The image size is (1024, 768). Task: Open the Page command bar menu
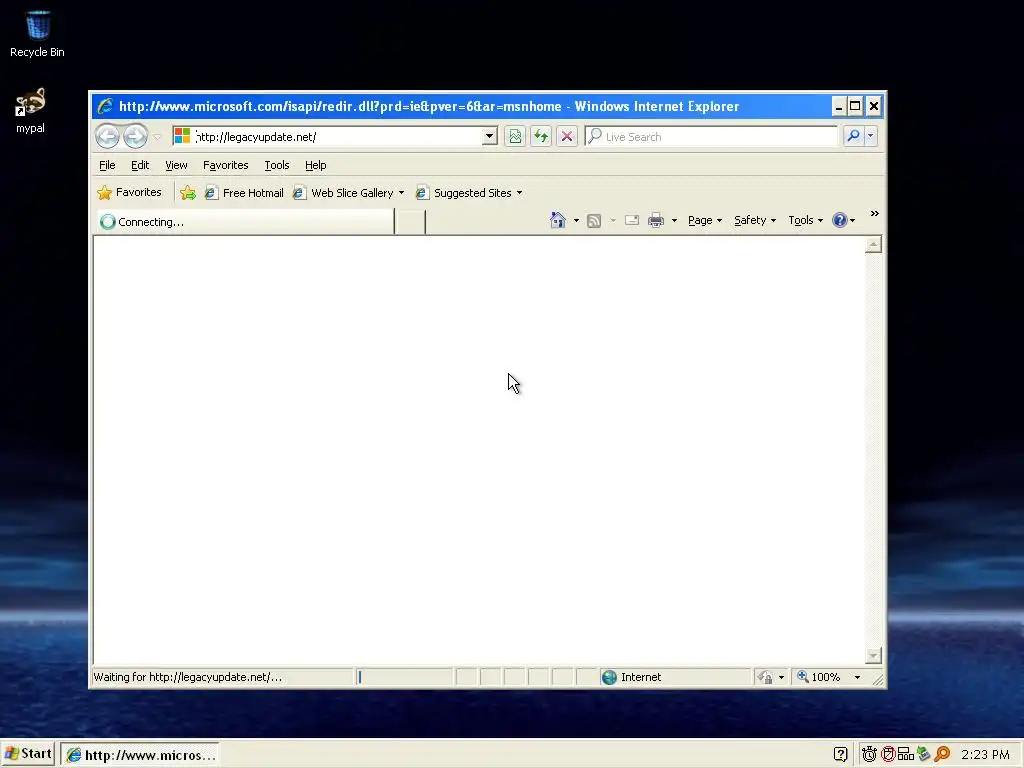[x=705, y=220]
